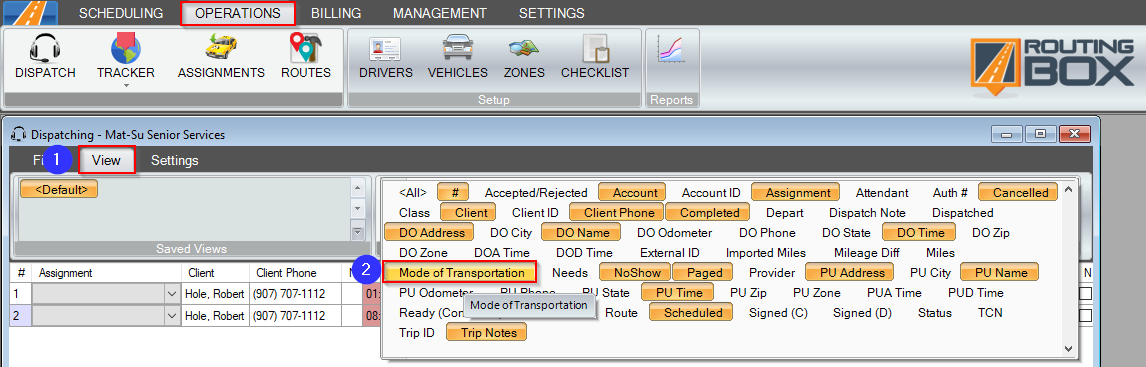Toggle the # column chip
The height and width of the screenshot is (367, 1146).
pyautogui.click(x=453, y=192)
